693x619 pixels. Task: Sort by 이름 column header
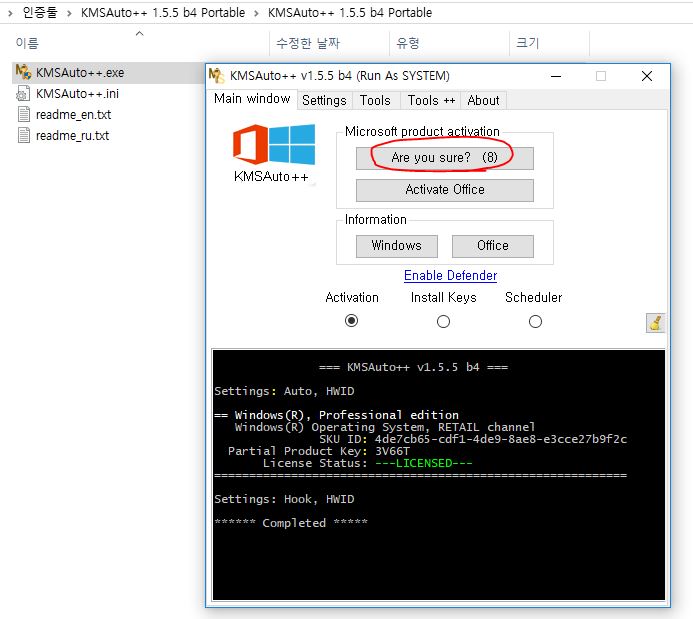pyautogui.click(x=27, y=43)
